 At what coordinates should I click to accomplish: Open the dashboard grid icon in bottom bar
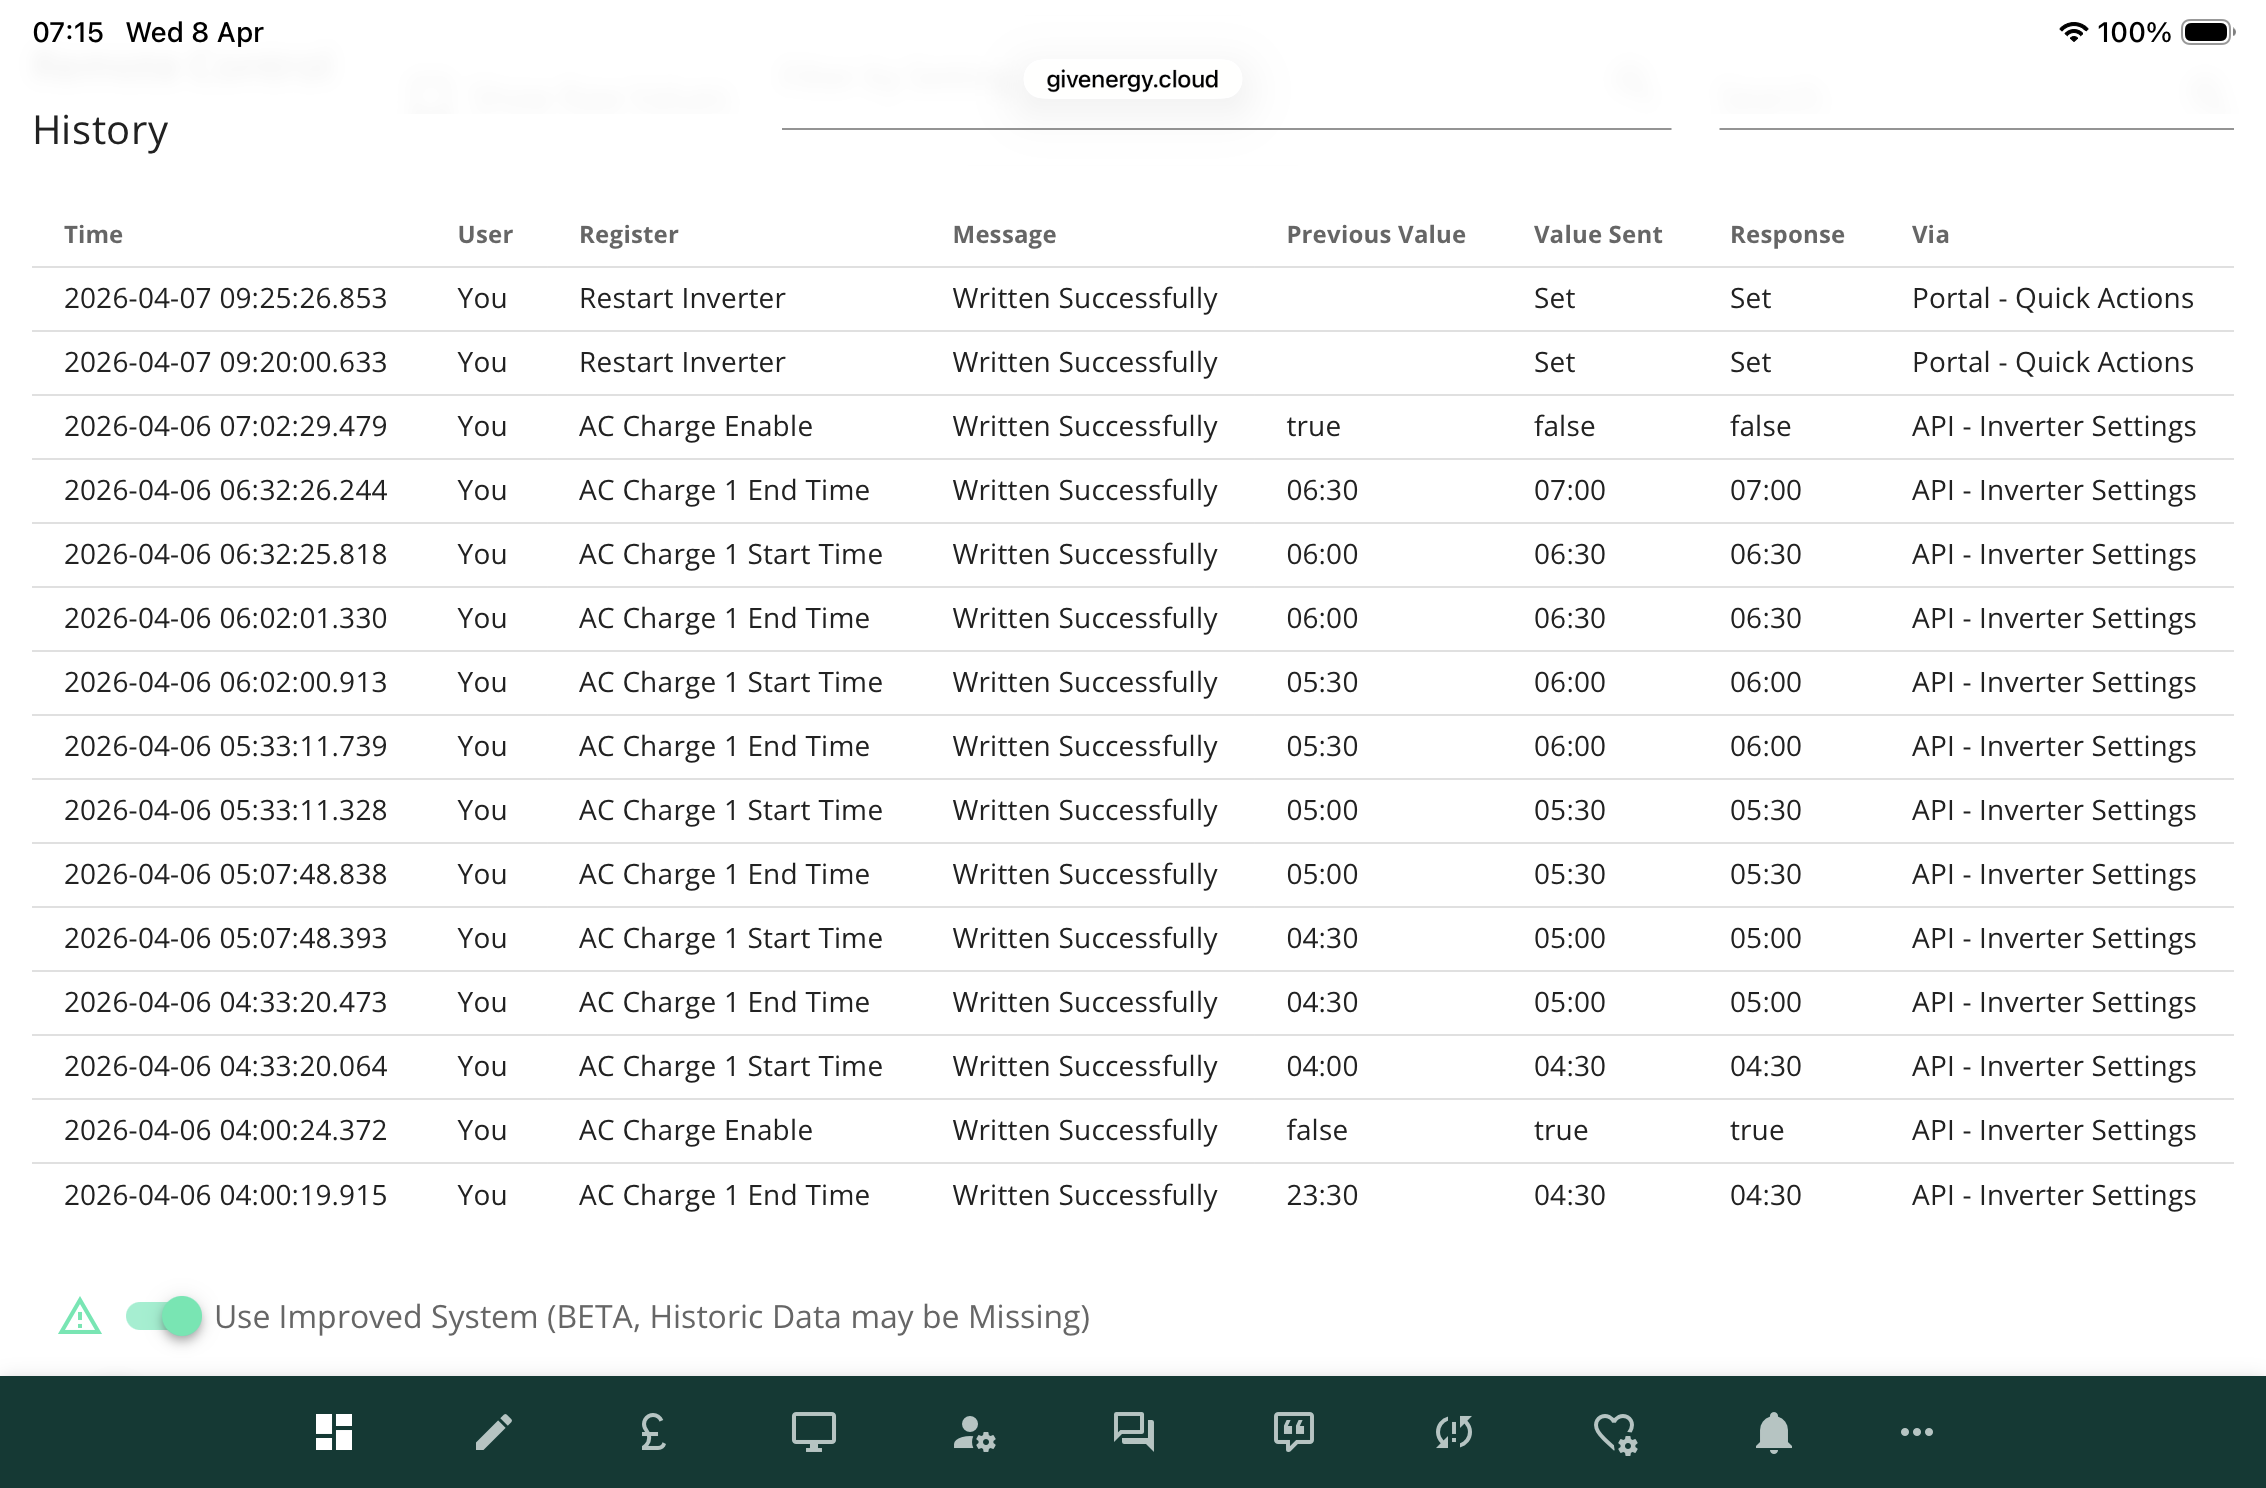[333, 1431]
